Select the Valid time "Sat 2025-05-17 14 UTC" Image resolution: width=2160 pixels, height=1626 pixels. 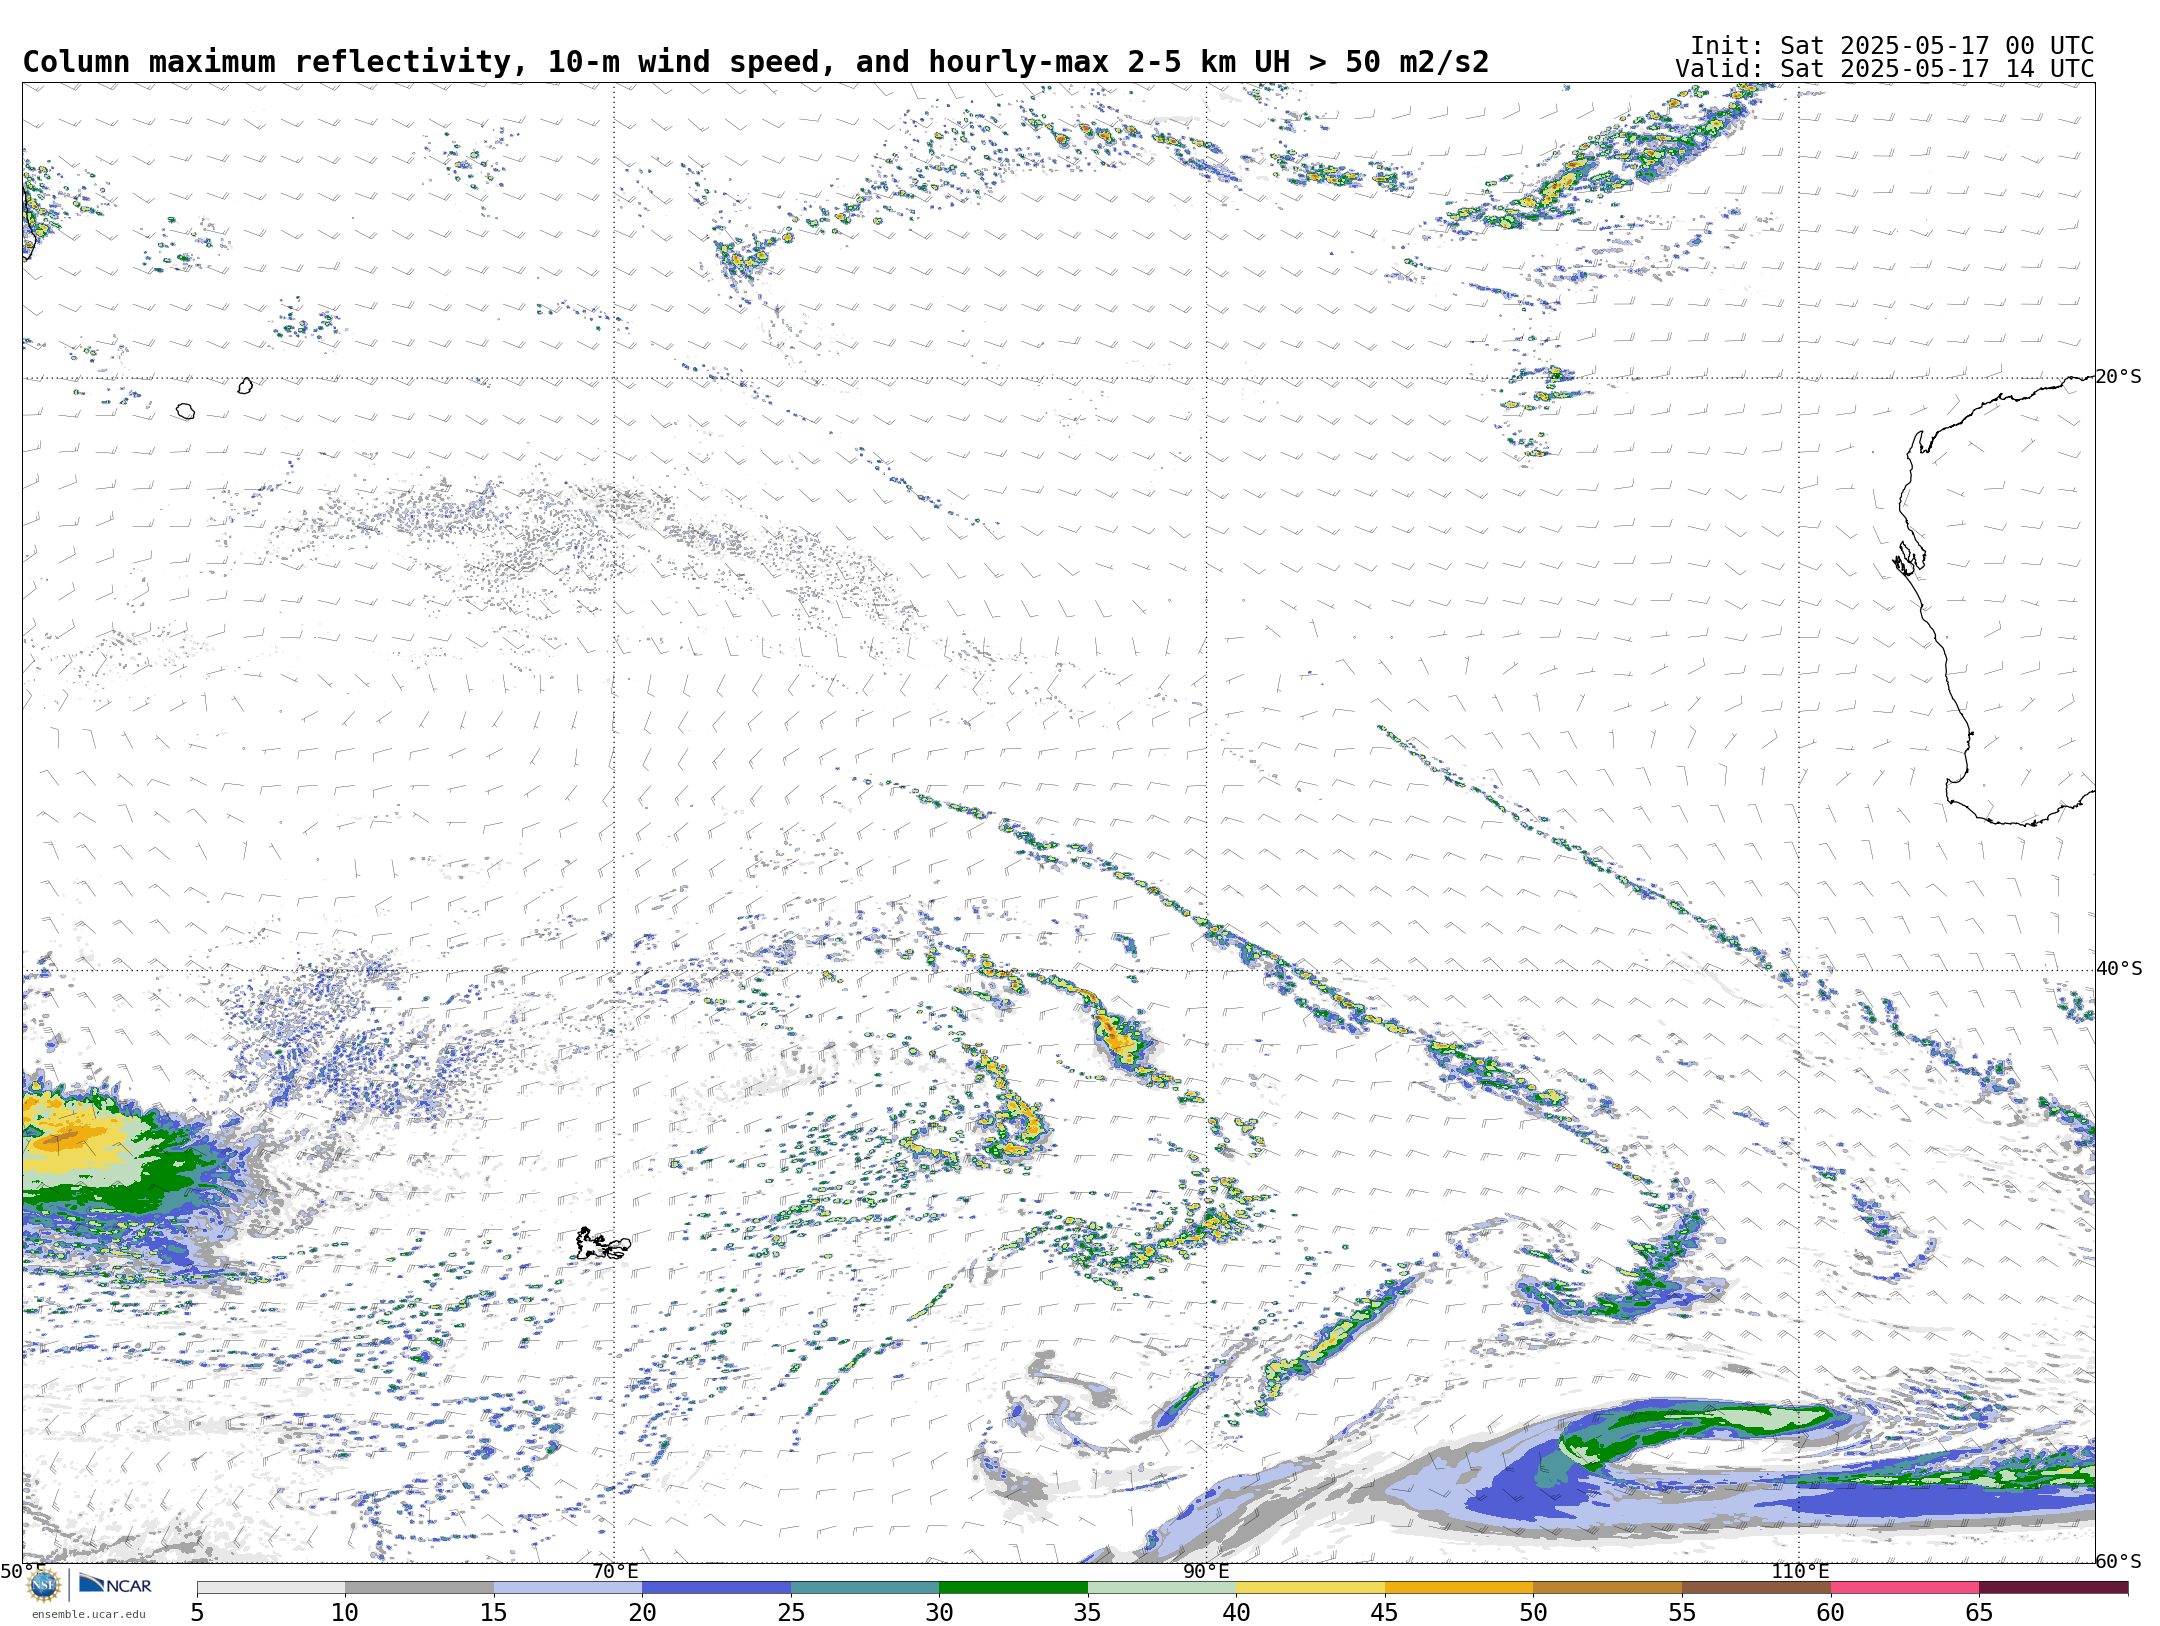(1936, 69)
